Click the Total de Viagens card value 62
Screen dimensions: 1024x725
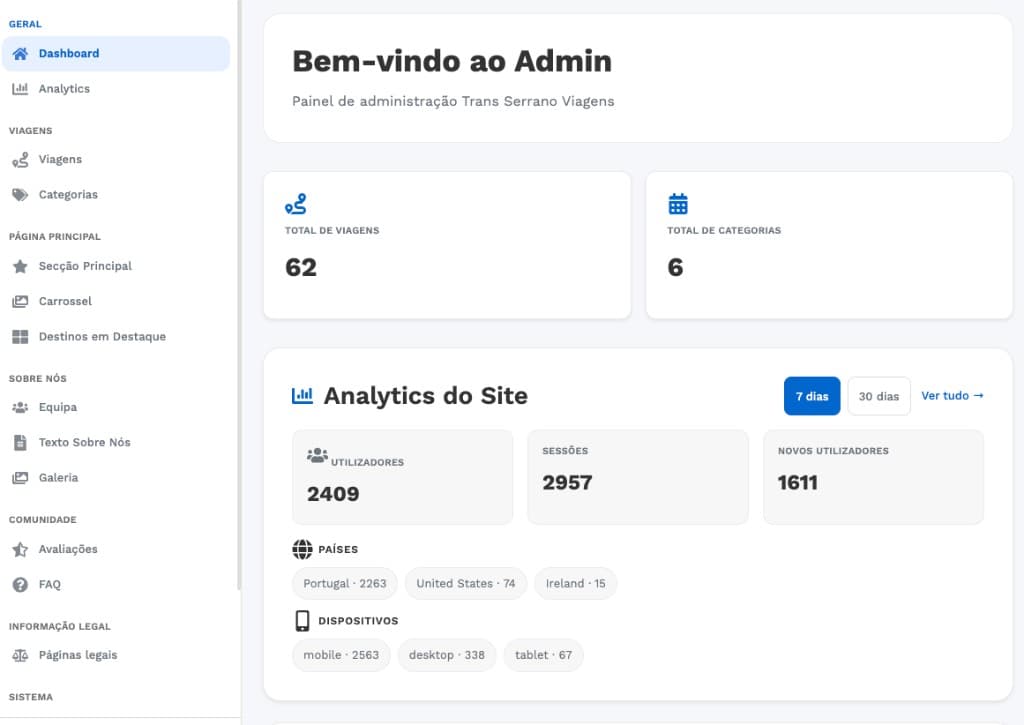pyautogui.click(x=301, y=267)
